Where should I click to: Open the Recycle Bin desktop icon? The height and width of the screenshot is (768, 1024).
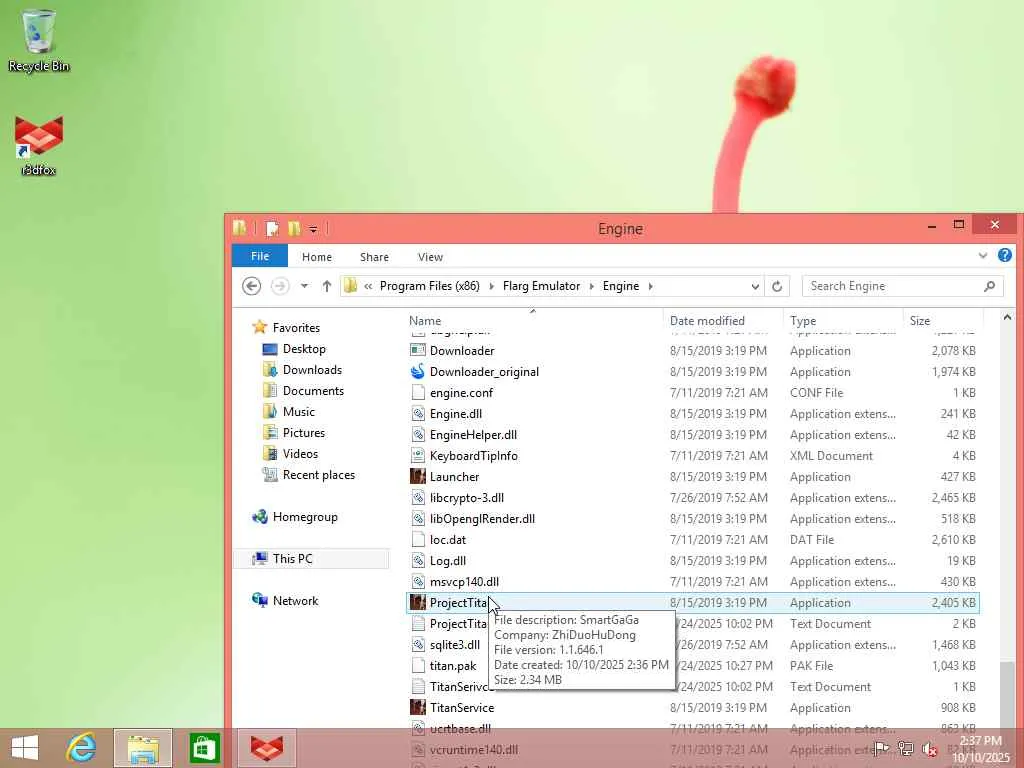[x=39, y=40]
